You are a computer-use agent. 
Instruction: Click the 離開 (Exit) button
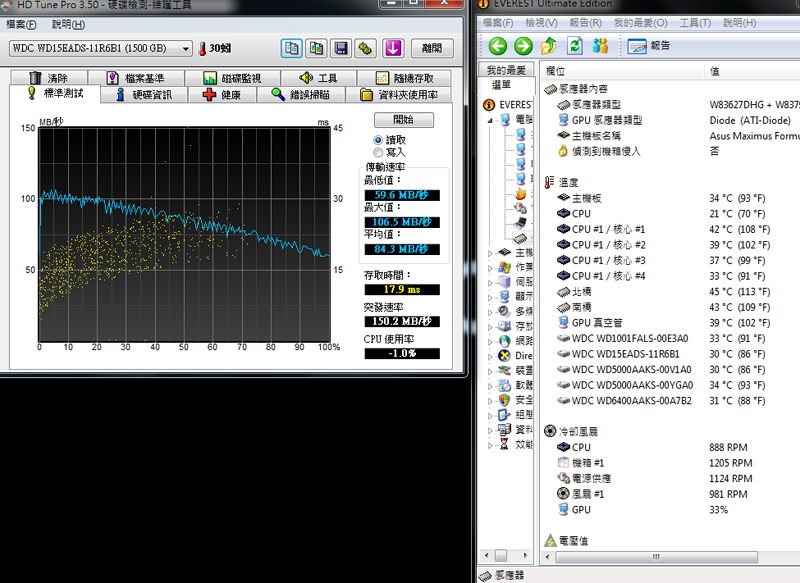pyautogui.click(x=431, y=48)
